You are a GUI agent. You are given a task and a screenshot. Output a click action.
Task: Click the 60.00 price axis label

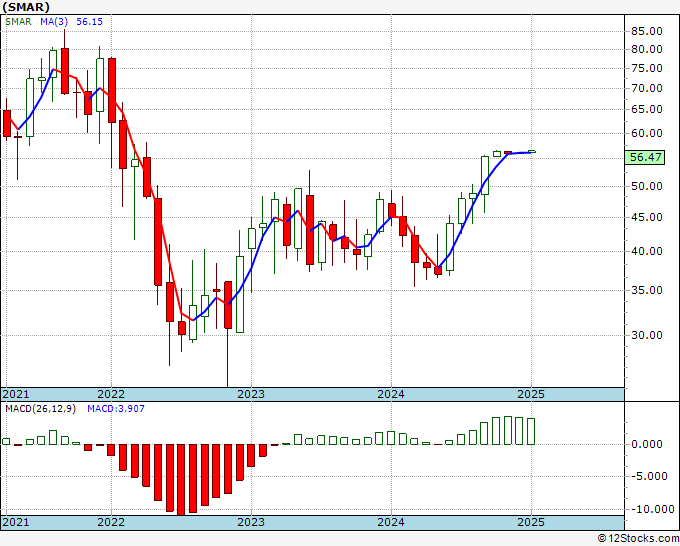tap(647, 134)
